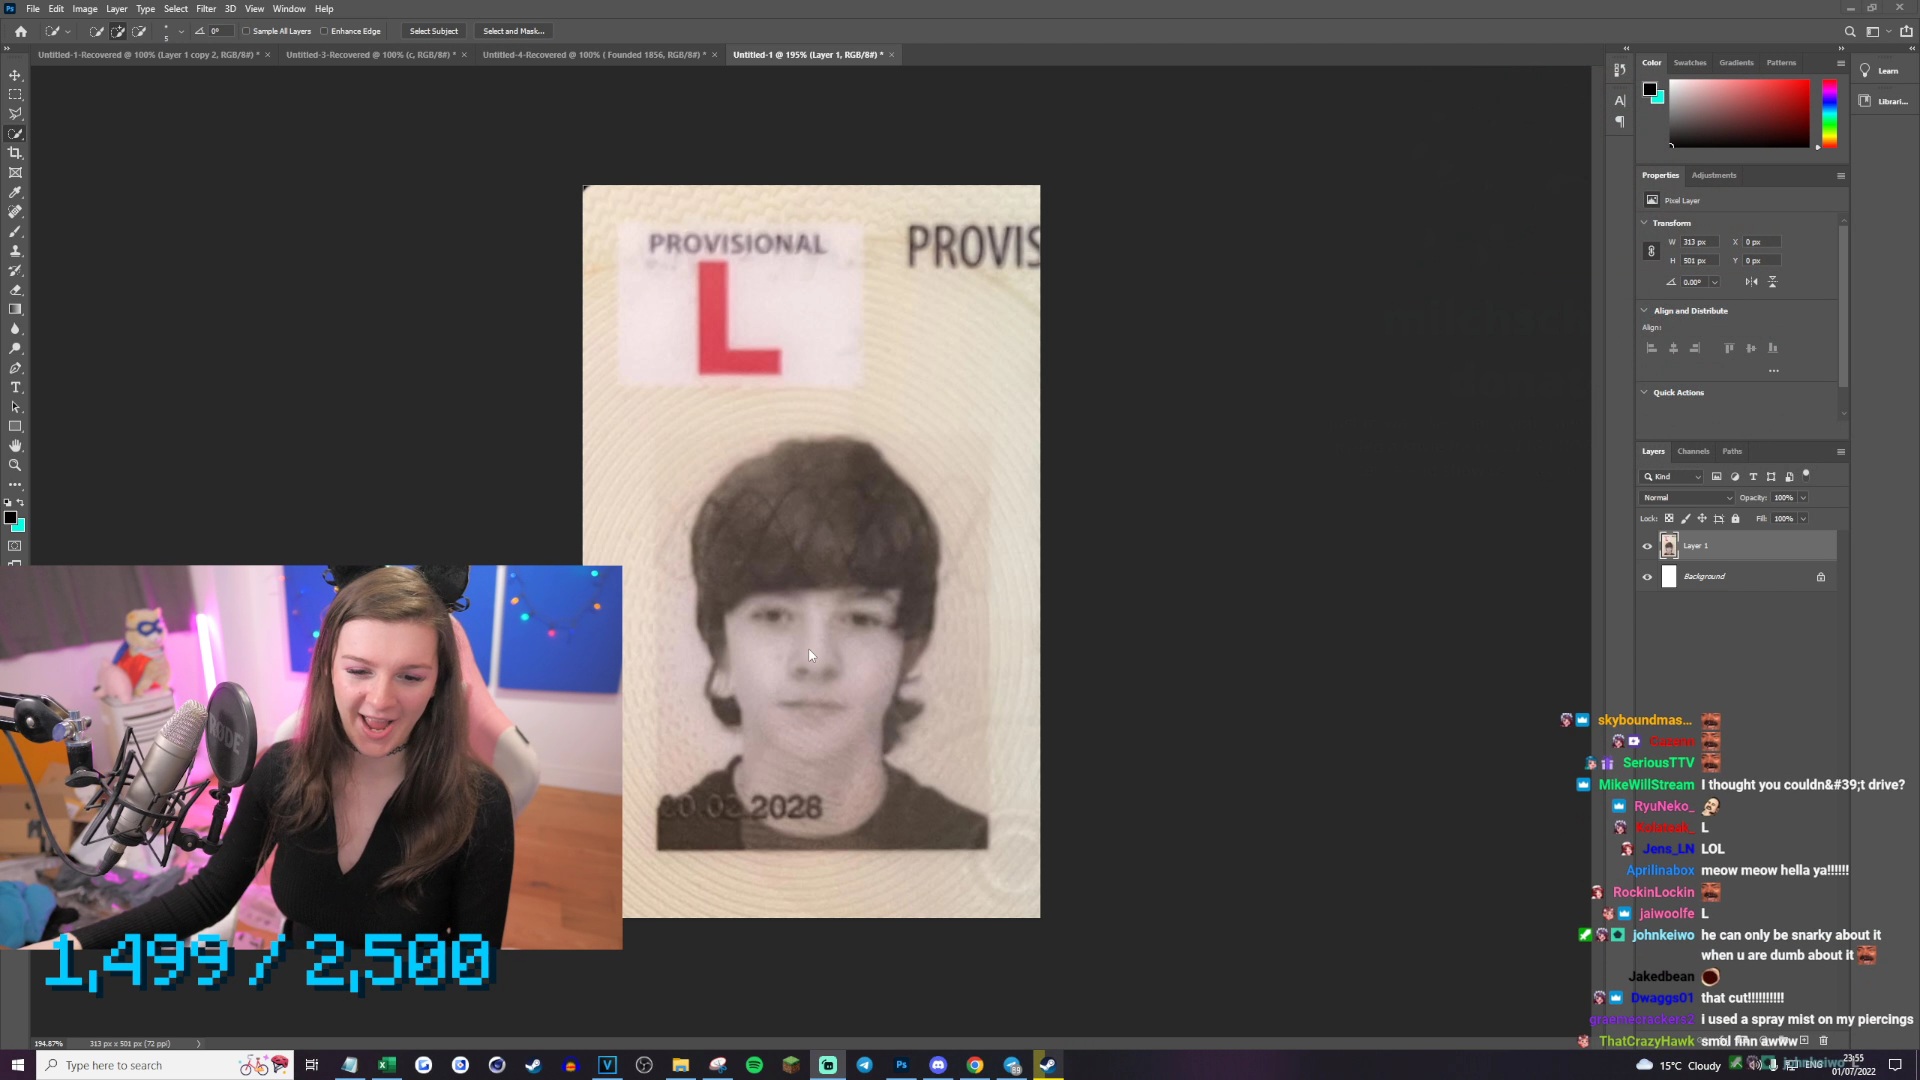This screenshot has height=1080, width=1920.
Task: Flip layer horizontally in Properties
Action: (1751, 282)
